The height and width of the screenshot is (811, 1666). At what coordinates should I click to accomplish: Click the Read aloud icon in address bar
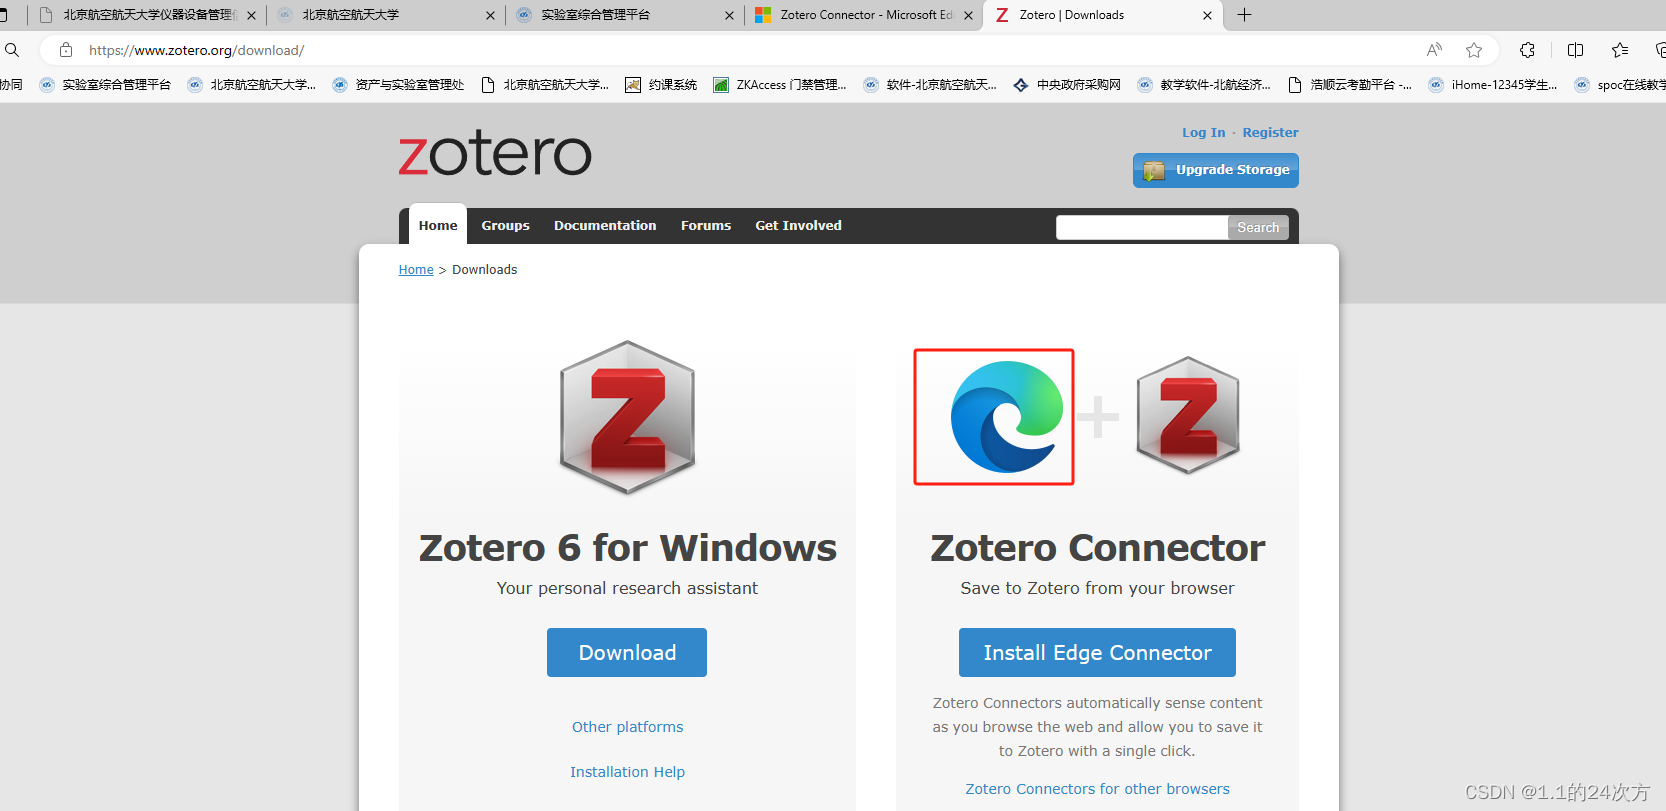1434,50
